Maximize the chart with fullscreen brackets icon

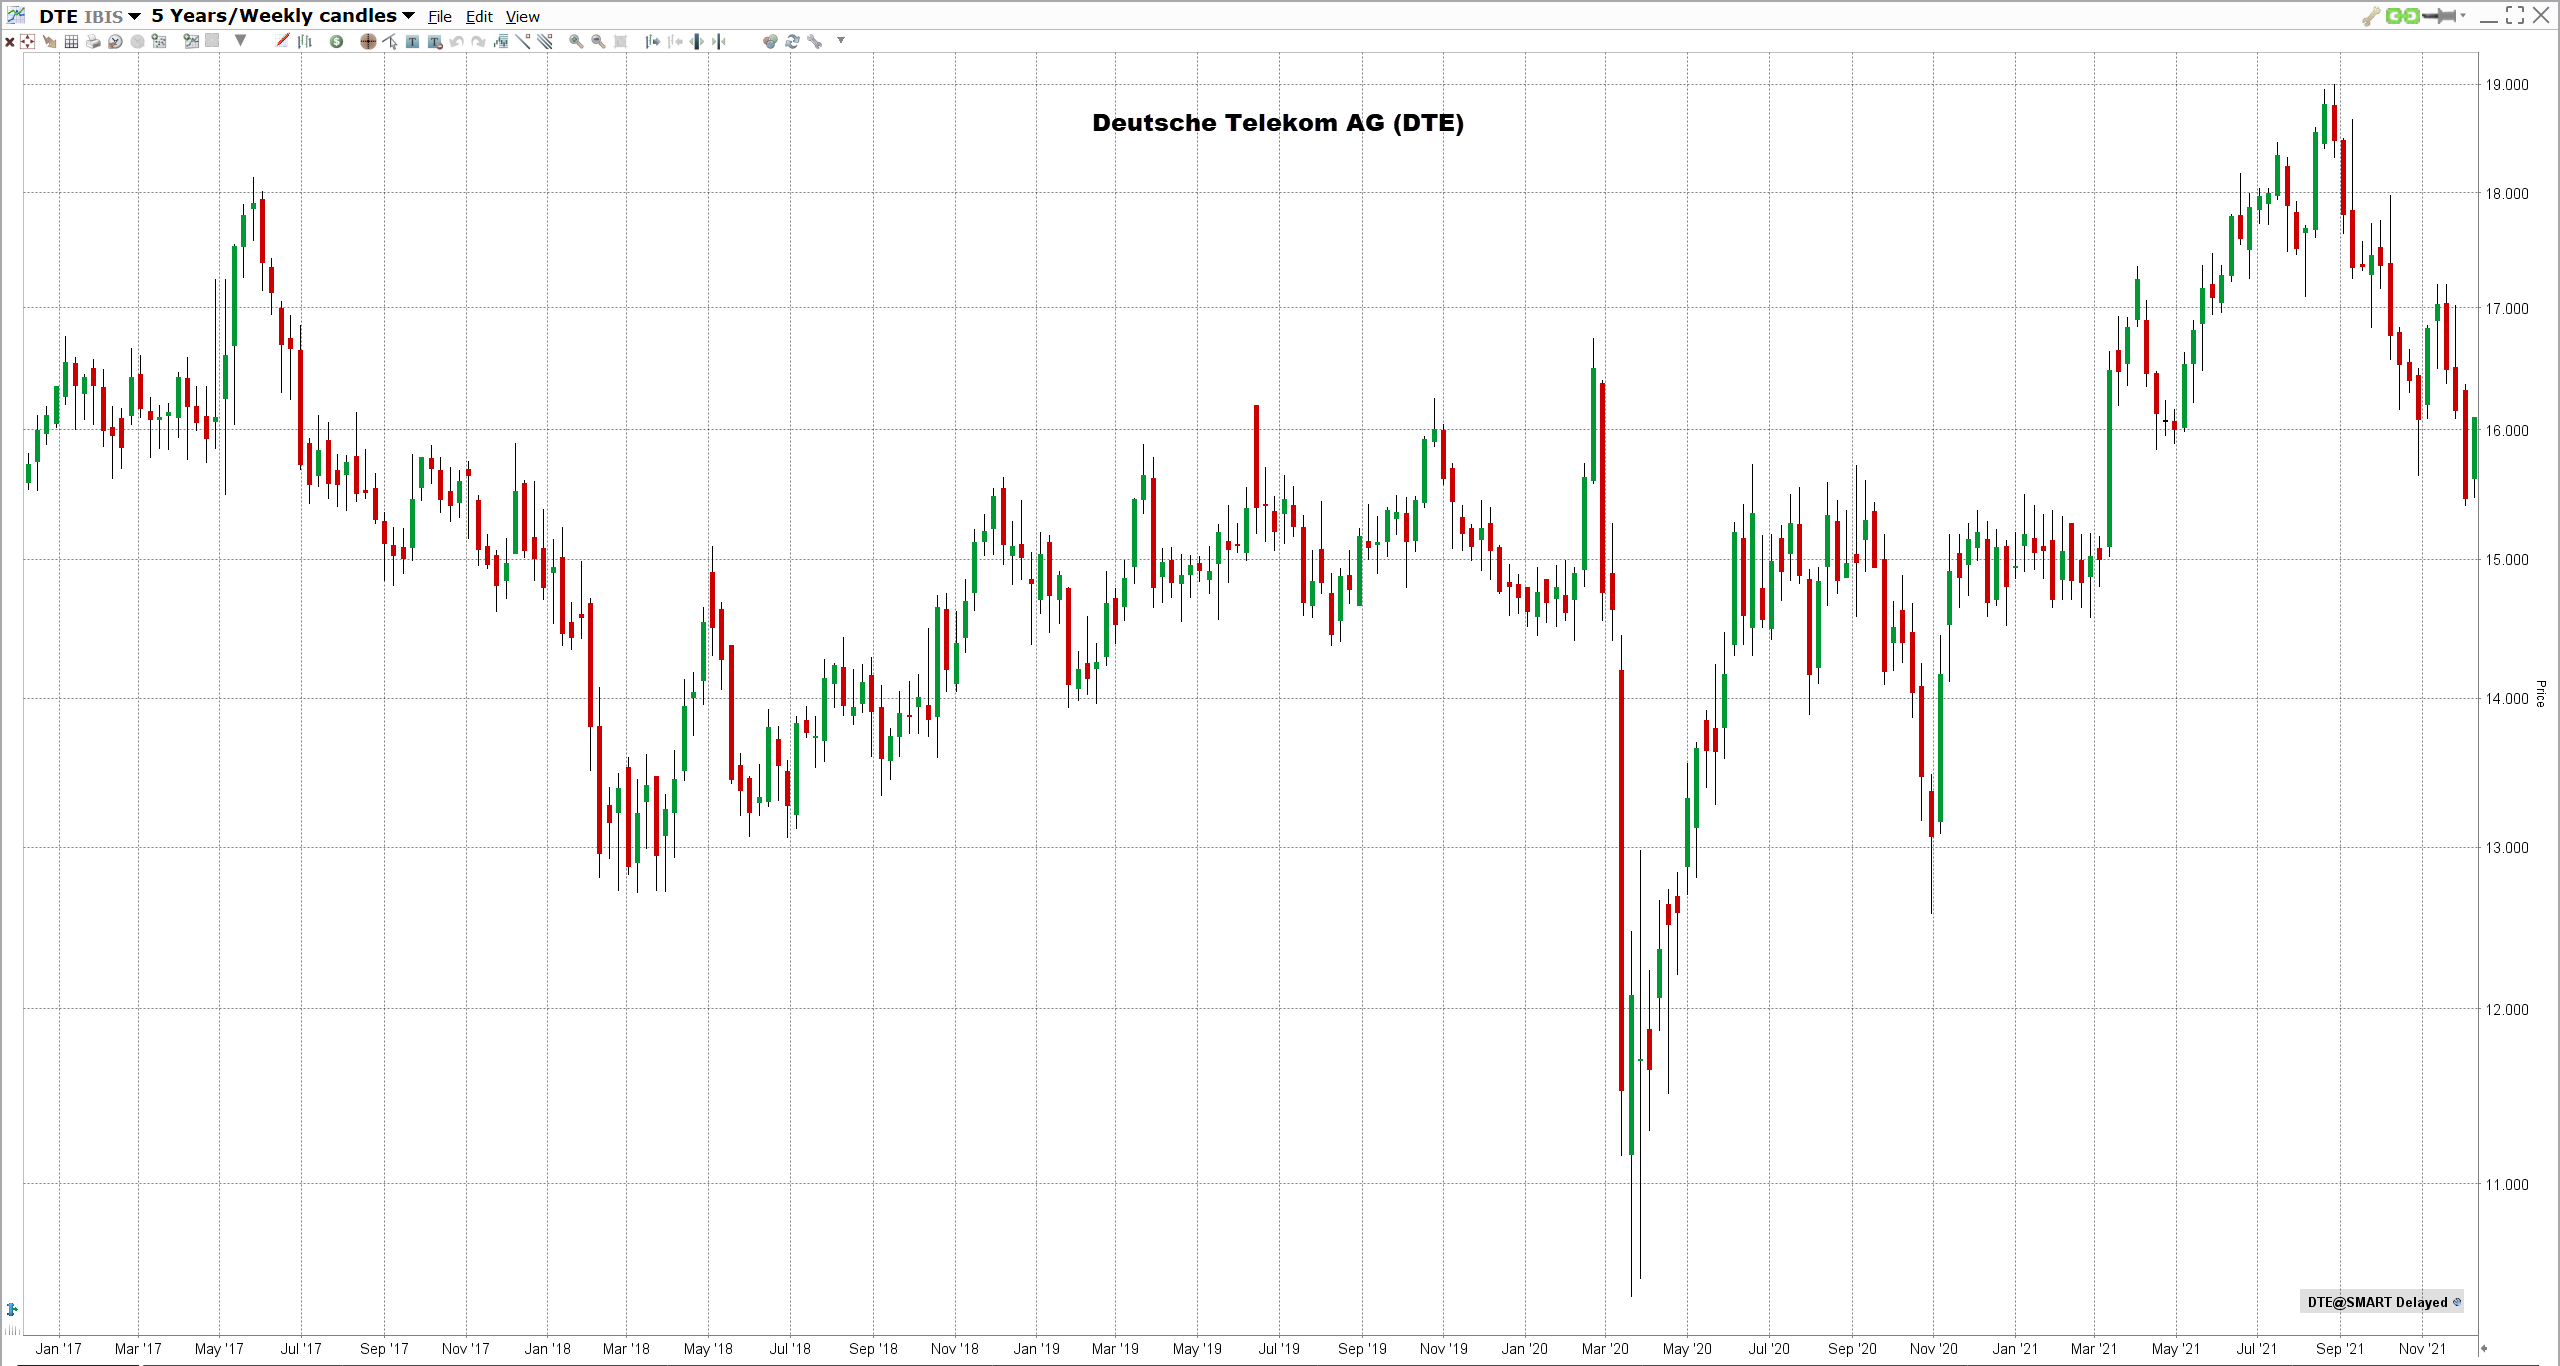[2515, 15]
